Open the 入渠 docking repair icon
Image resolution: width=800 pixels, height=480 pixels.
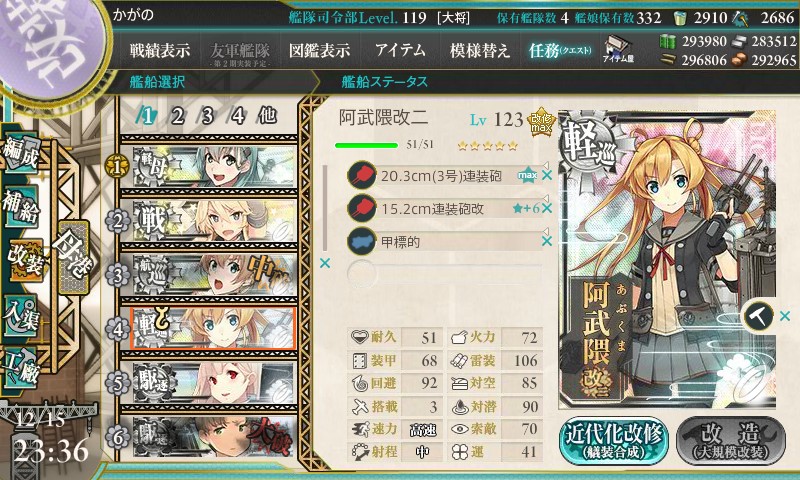point(20,316)
